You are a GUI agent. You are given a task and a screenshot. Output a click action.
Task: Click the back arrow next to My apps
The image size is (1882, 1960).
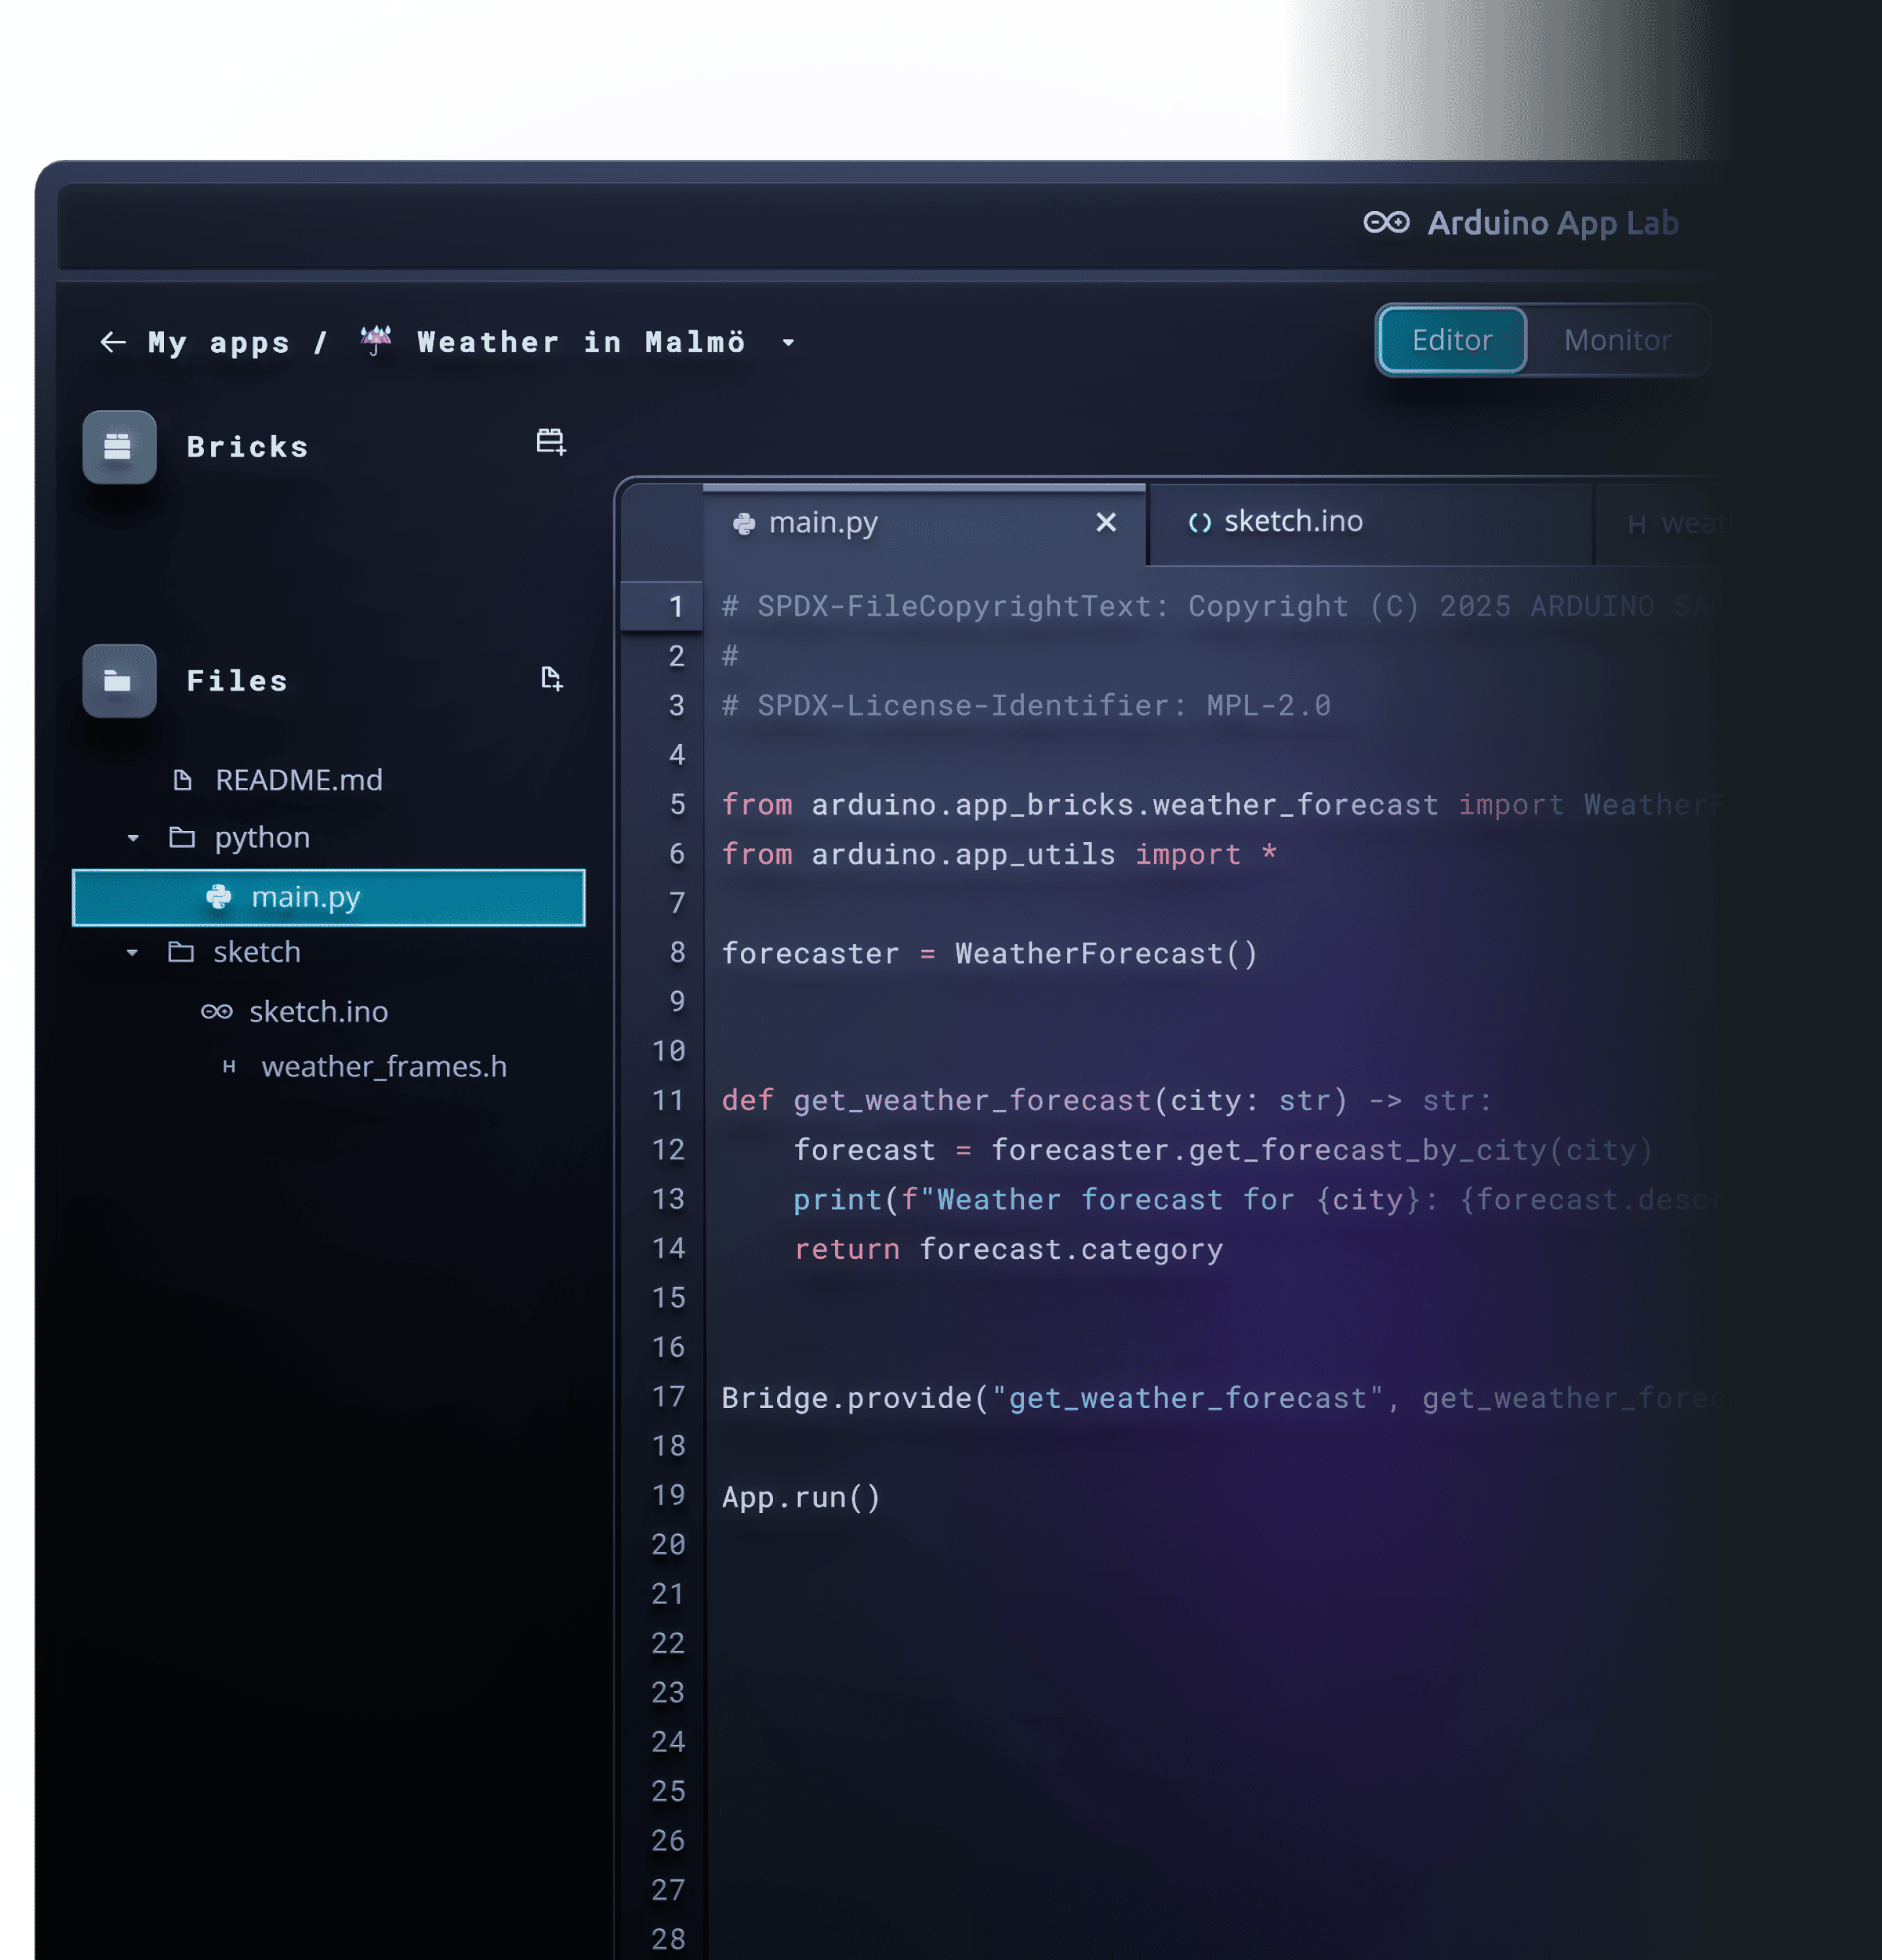point(113,342)
